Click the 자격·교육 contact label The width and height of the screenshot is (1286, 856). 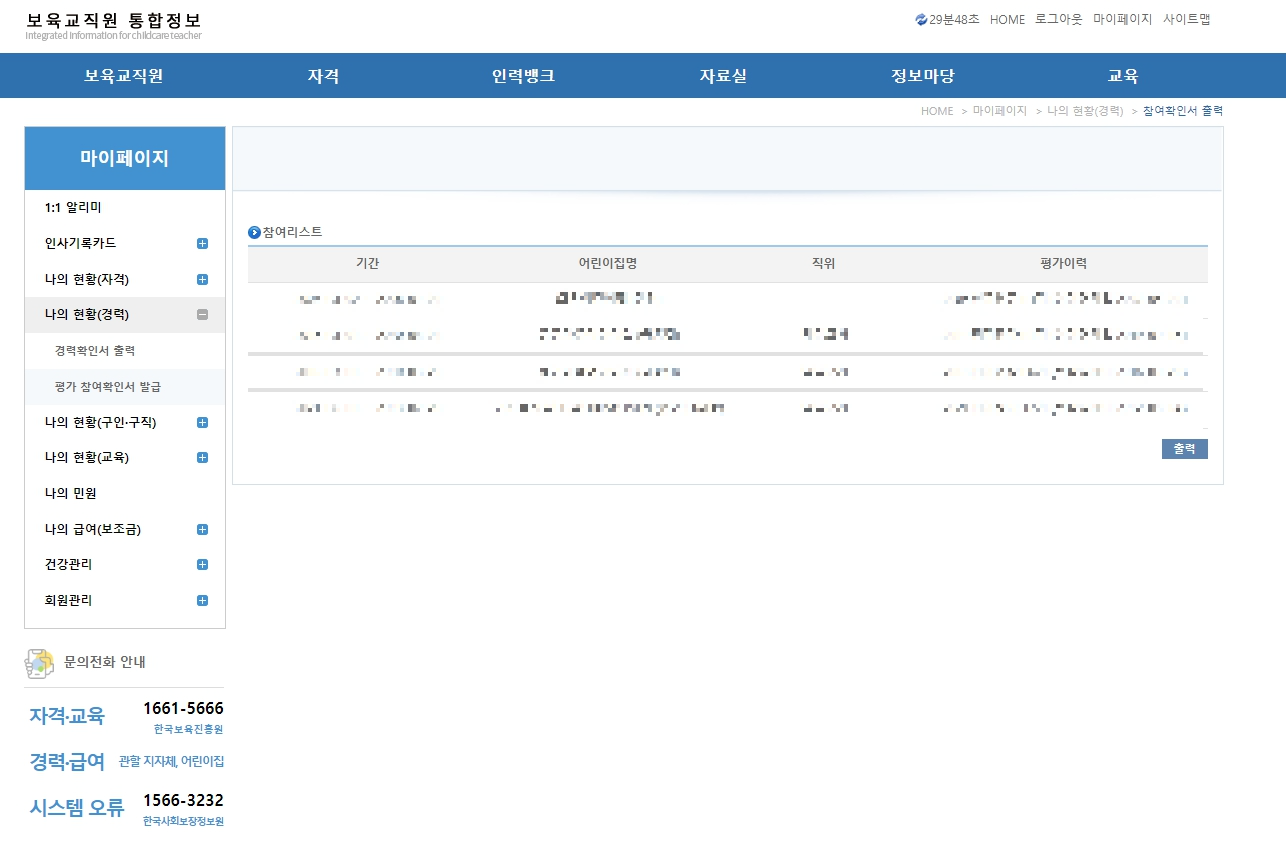pos(67,716)
